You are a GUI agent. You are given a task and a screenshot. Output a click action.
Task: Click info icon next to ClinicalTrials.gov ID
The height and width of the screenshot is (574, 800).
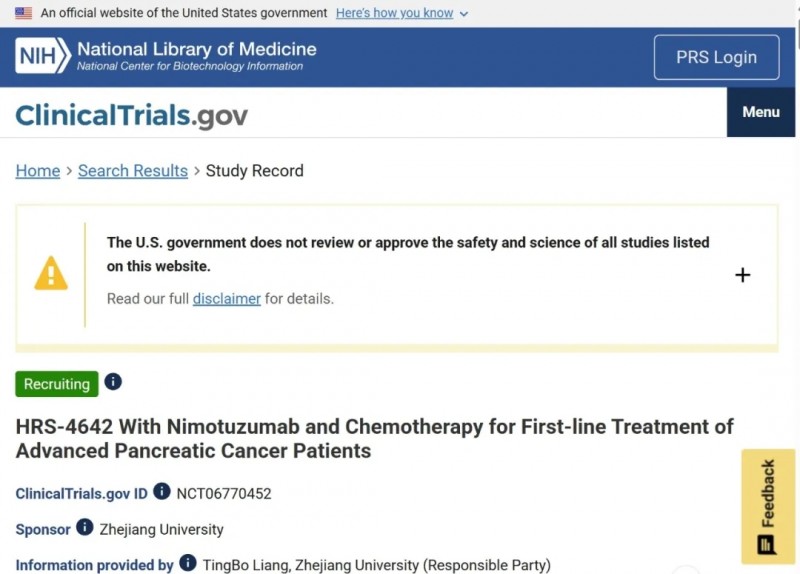click(x=161, y=492)
